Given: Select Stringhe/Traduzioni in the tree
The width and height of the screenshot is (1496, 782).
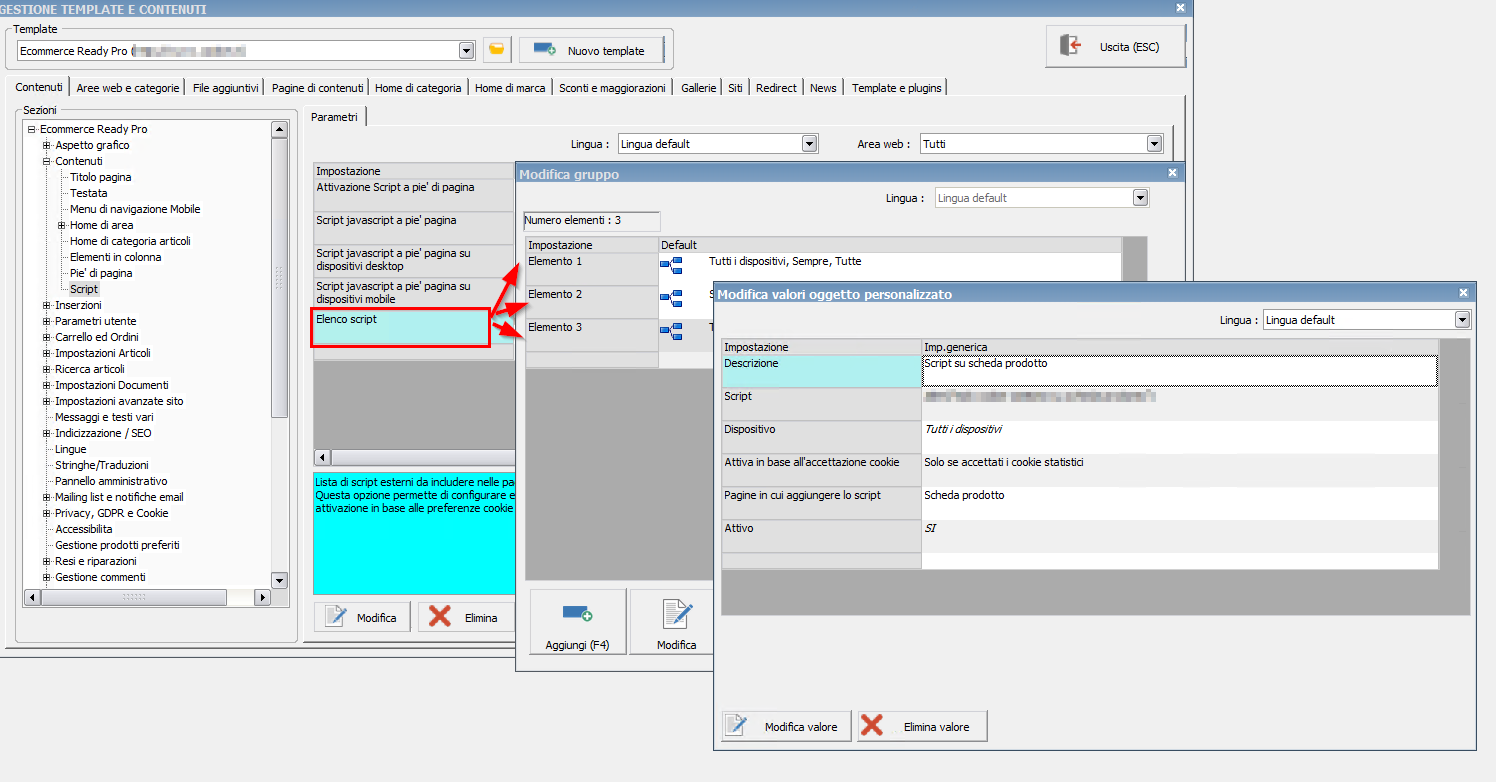Looking at the screenshot, I should point(102,465).
